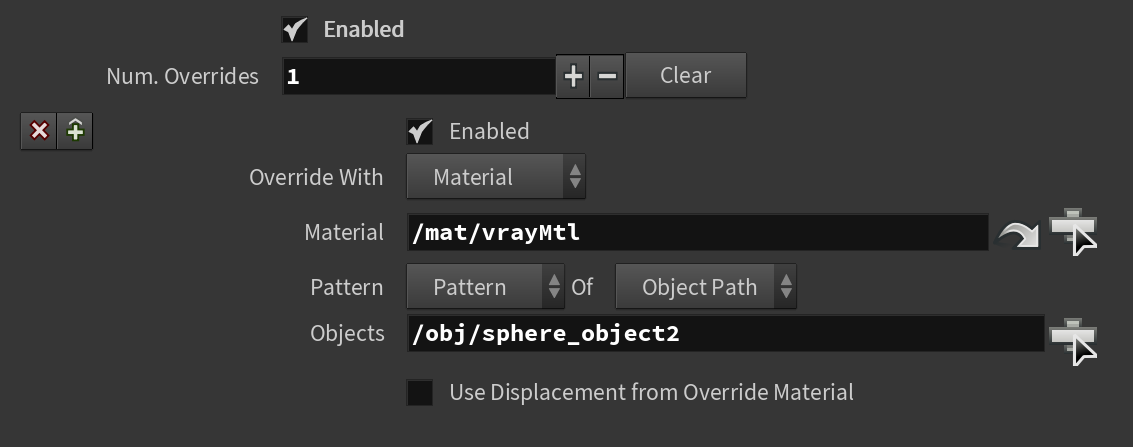Select the Objects field containing /obj/sphere_object2
1133x447 pixels.
[726, 334]
